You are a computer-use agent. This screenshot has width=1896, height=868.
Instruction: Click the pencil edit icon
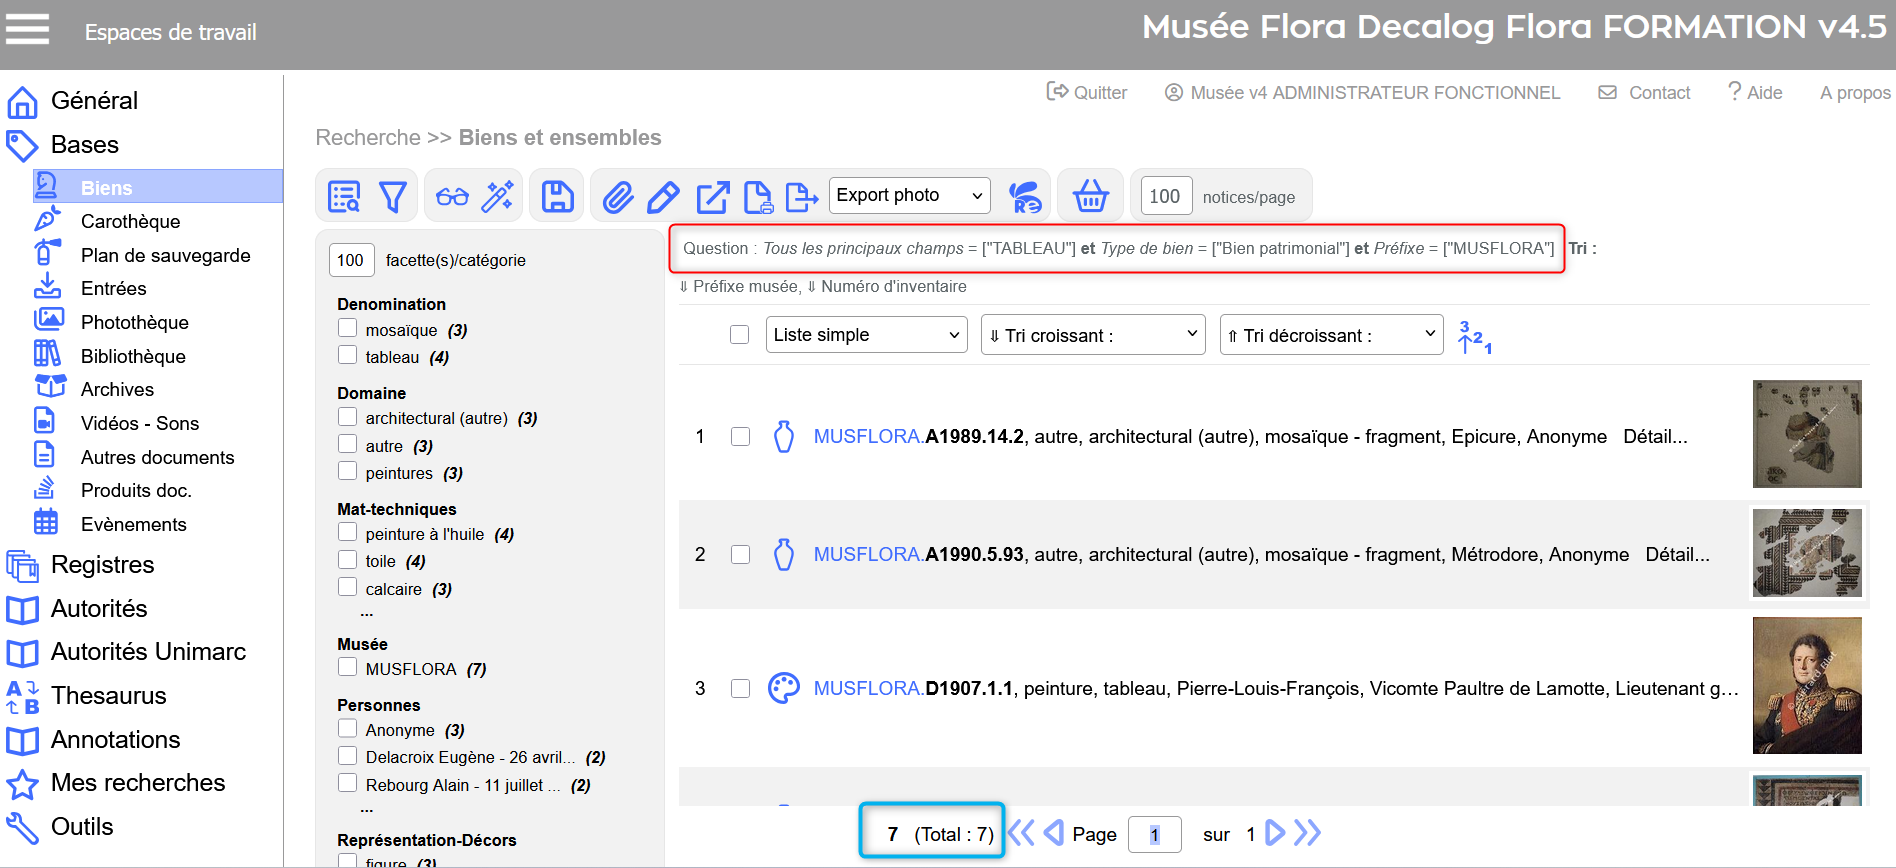(x=663, y=196)
